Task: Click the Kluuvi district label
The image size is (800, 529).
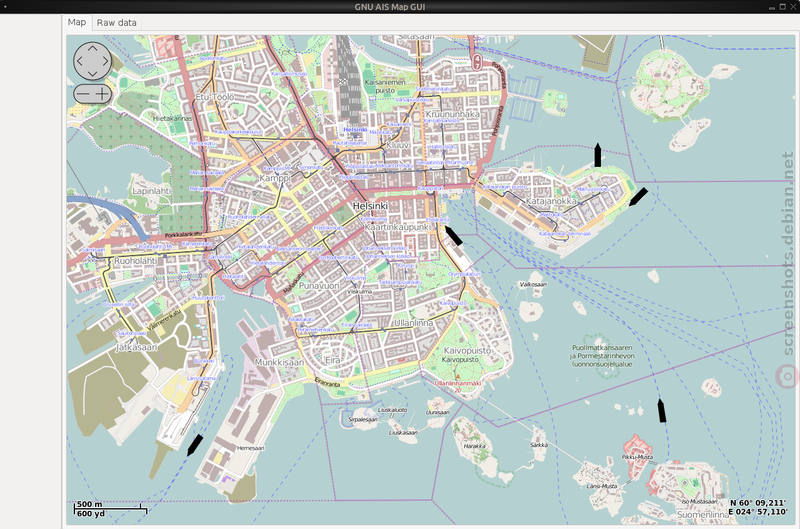Action: click(398, 145)
